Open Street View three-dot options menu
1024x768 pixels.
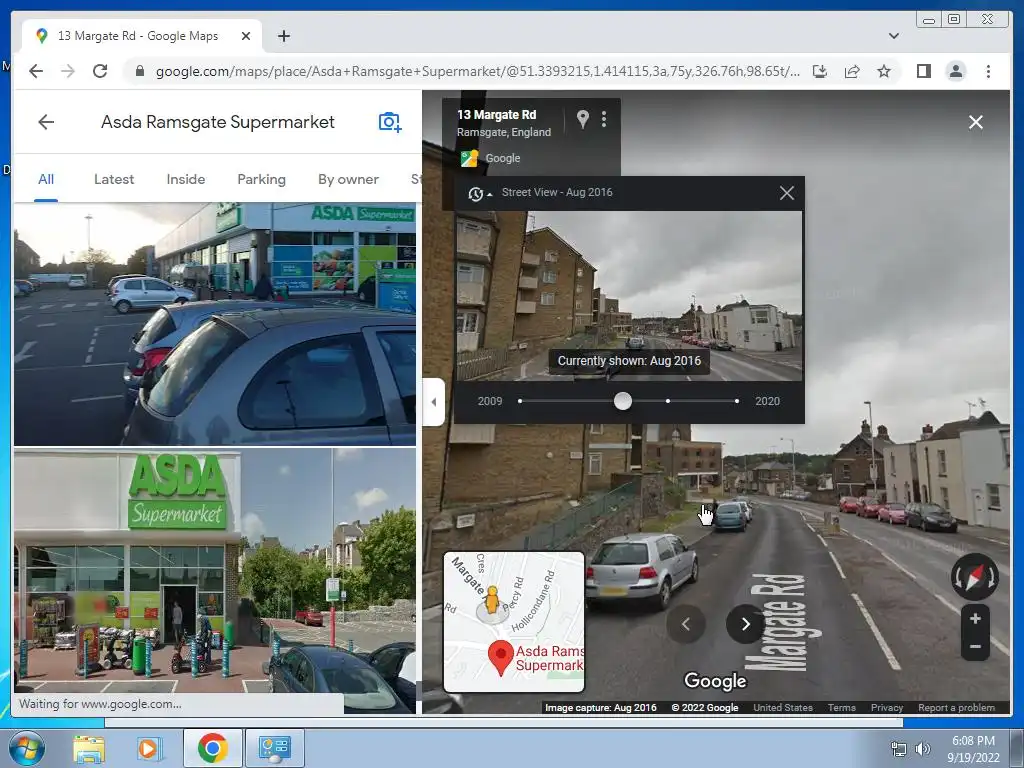click(604, 119)
